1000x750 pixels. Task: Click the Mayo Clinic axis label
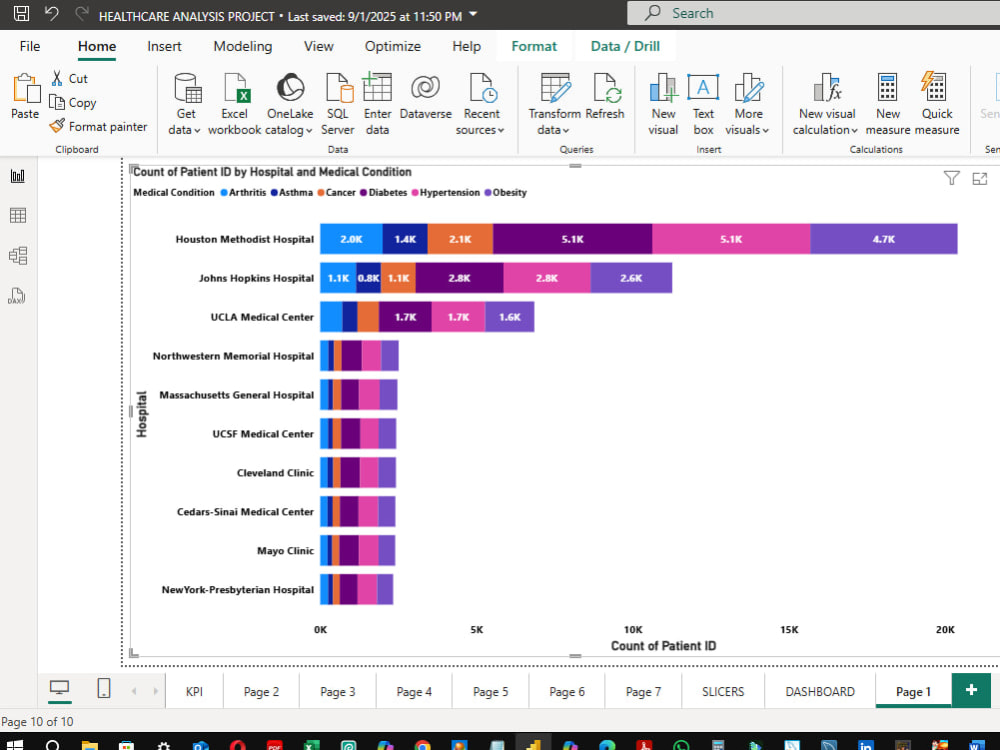tap(285, 550)
